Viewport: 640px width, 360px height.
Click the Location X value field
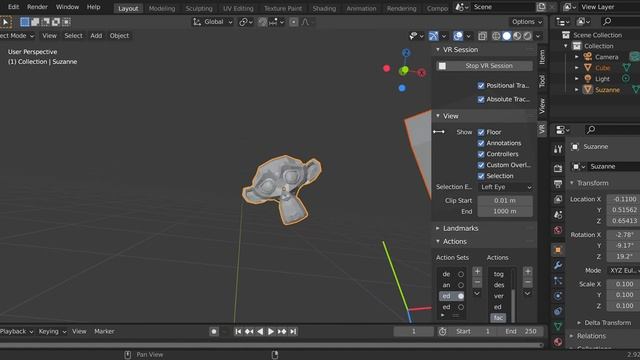coord(623,199)
